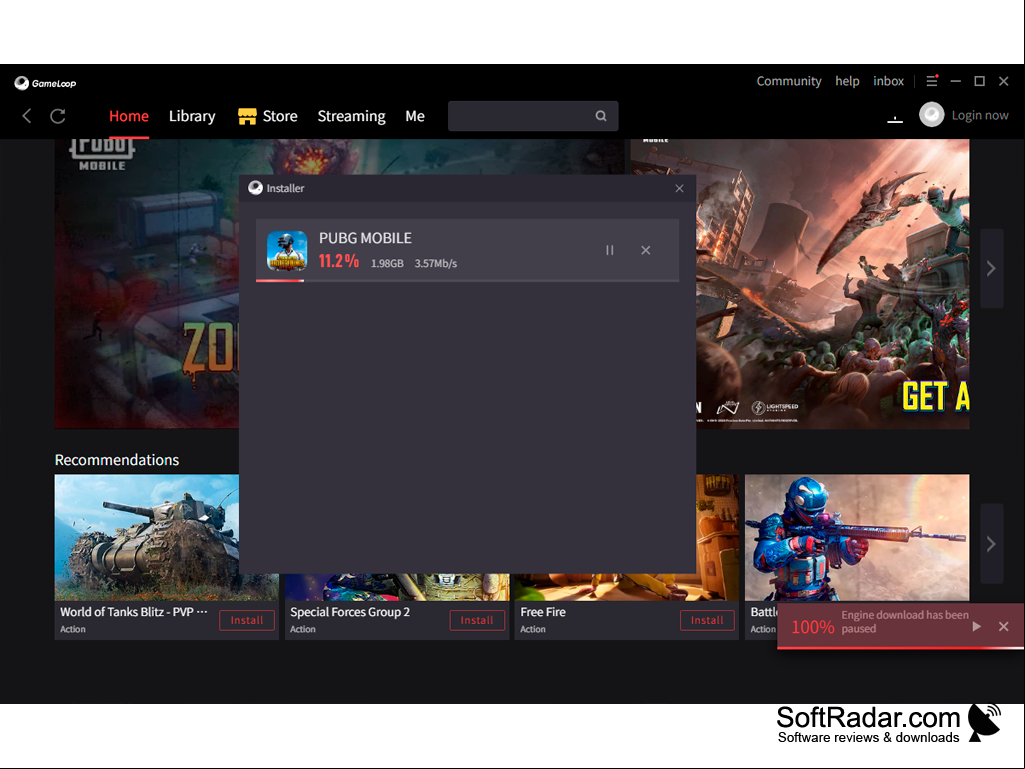Screen dimensions: 1025x769
Task: Click the 1.98GB download size
Action: [x=387, y=264]
